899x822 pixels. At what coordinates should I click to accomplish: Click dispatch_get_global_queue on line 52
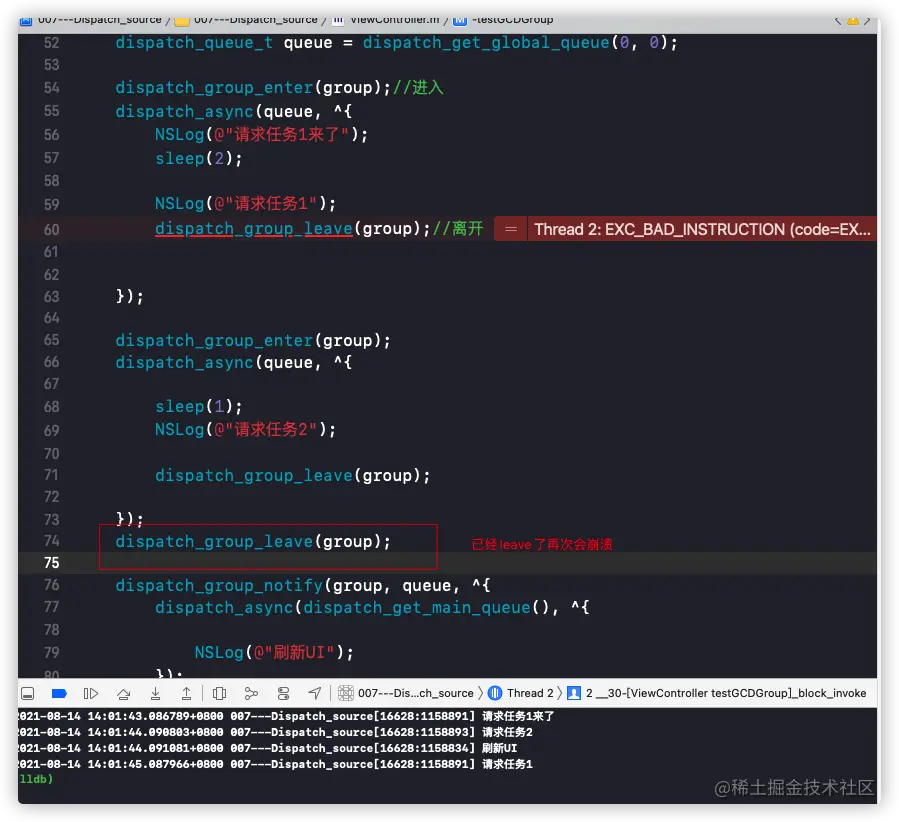coord(486,43)
